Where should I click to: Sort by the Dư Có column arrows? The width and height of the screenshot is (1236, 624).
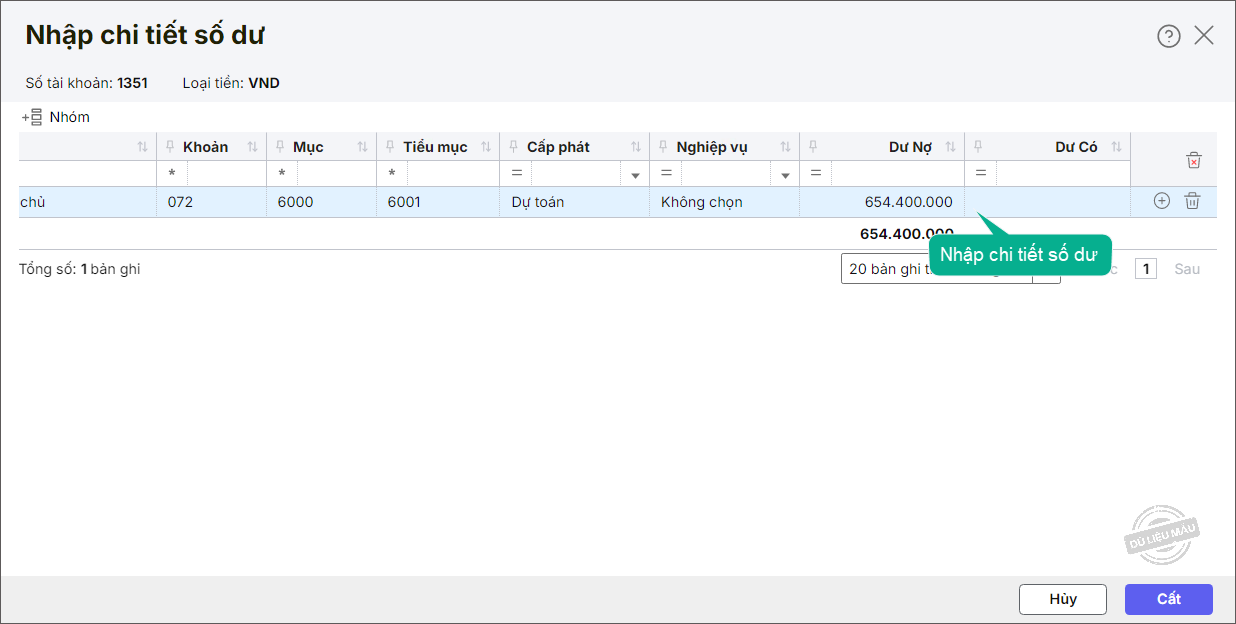point(1116,147)
